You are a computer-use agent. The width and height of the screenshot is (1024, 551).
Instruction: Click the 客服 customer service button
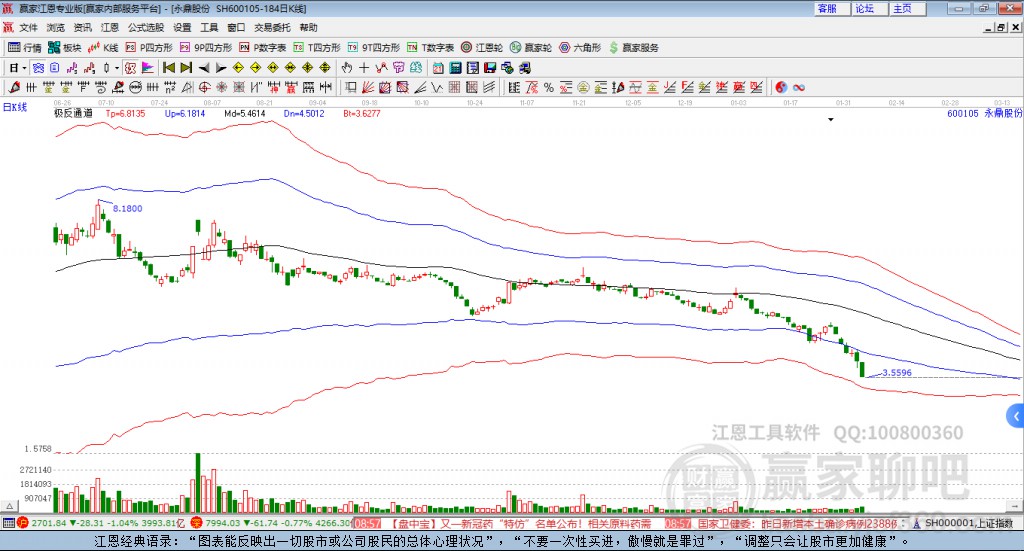832,8
